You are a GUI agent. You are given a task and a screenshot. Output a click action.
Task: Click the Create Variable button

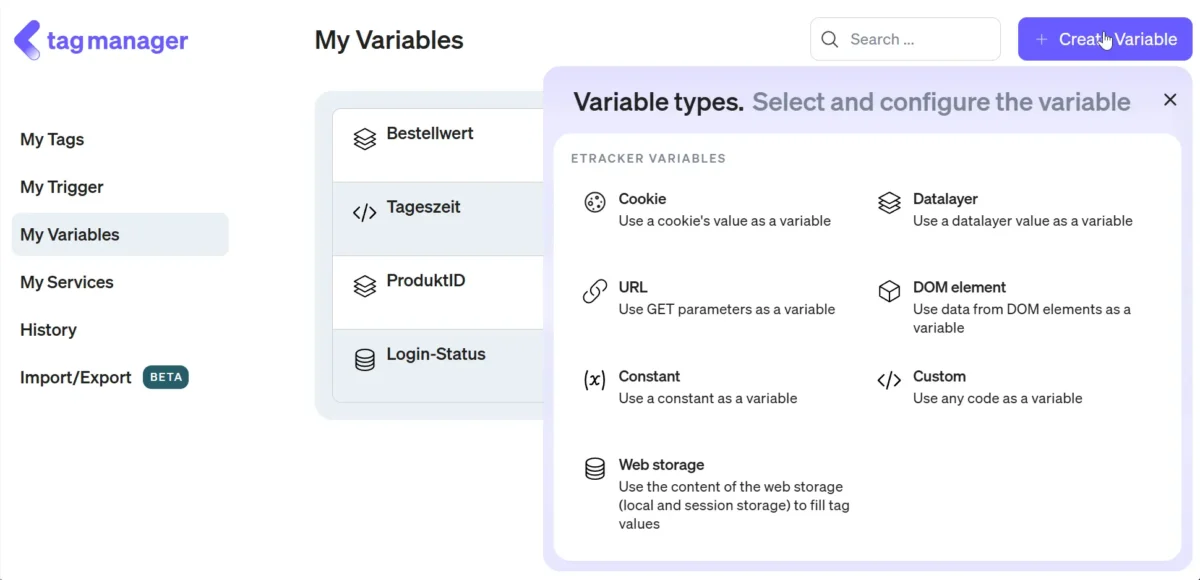click(x=1104, y=39)
